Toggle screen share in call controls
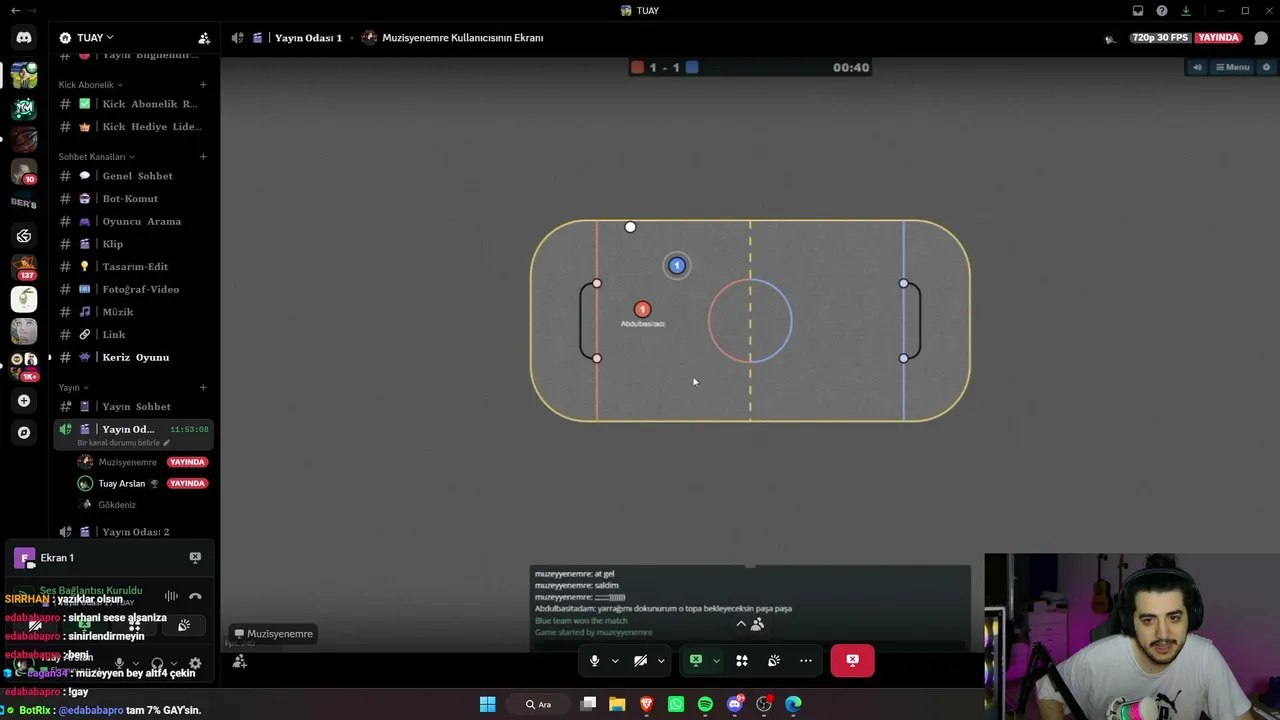Screen dimensions: 1280x720 point(696,660)
